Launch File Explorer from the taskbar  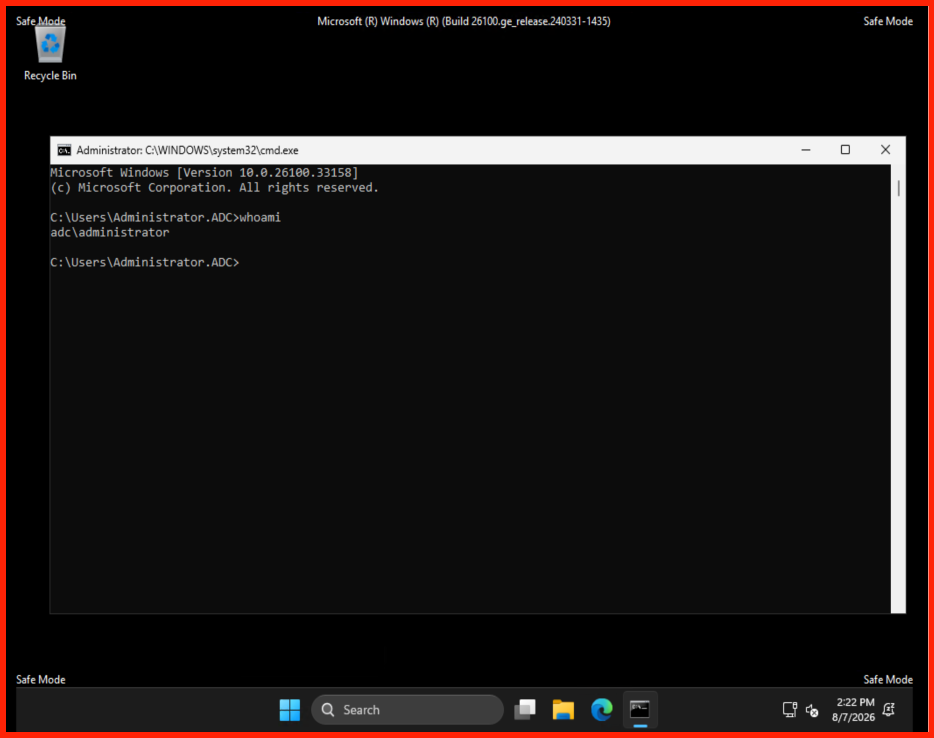click(563, 709)
